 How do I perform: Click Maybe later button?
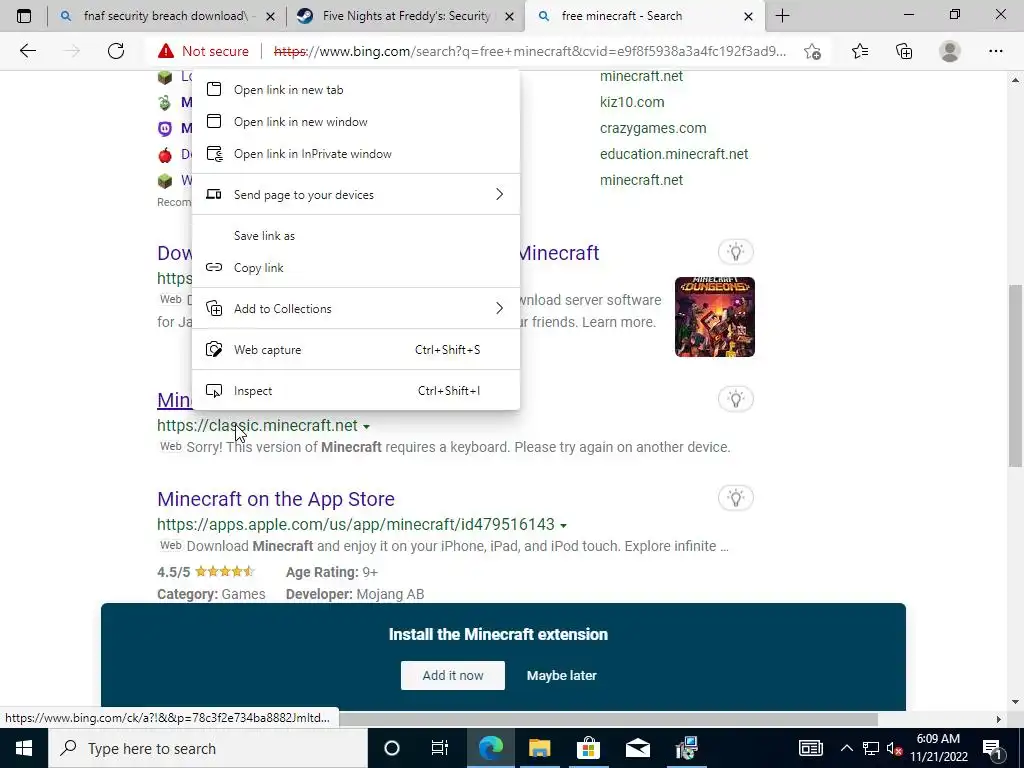562,675
